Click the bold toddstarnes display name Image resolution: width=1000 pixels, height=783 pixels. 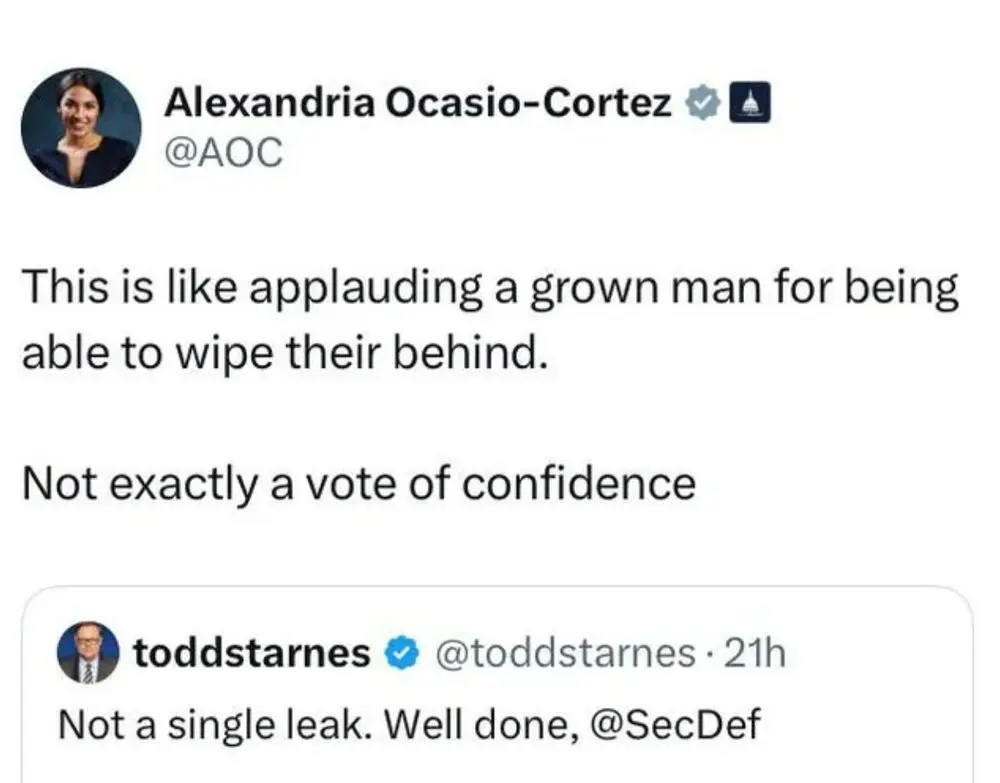point(252,653)
